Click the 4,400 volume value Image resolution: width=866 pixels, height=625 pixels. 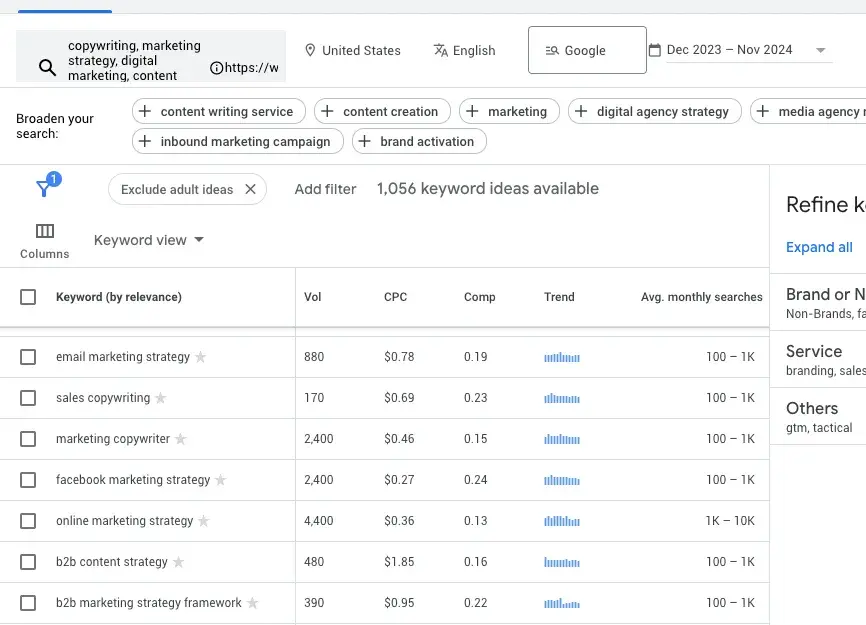pyautogui.click(x=318, y=521)
